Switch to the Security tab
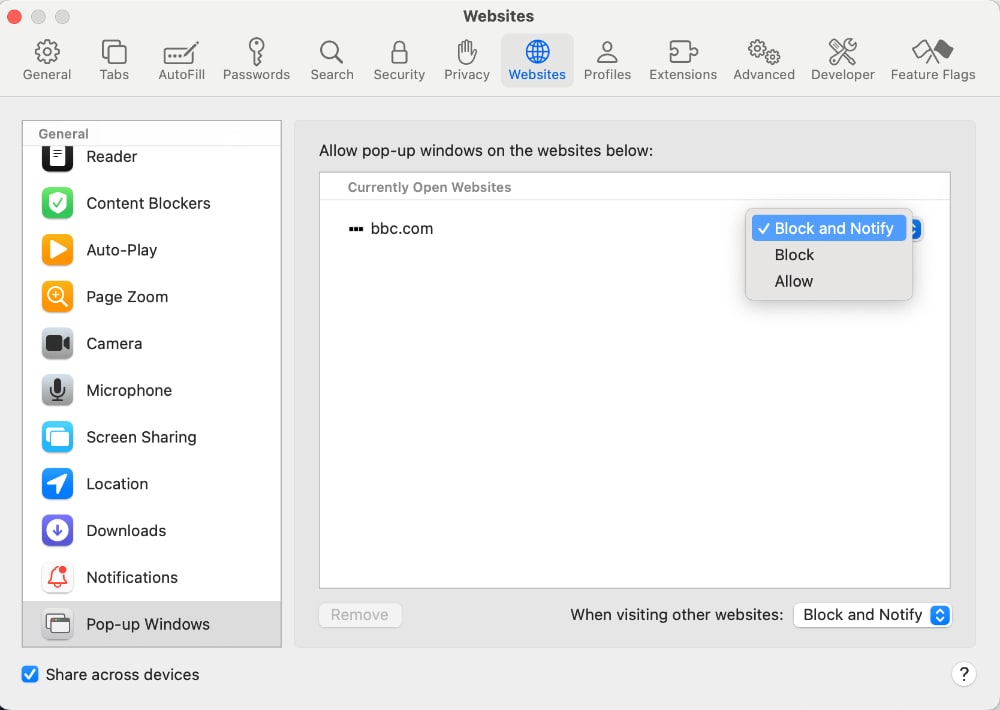The width and height of the screenshot is (1000, 710). point(398,58)
